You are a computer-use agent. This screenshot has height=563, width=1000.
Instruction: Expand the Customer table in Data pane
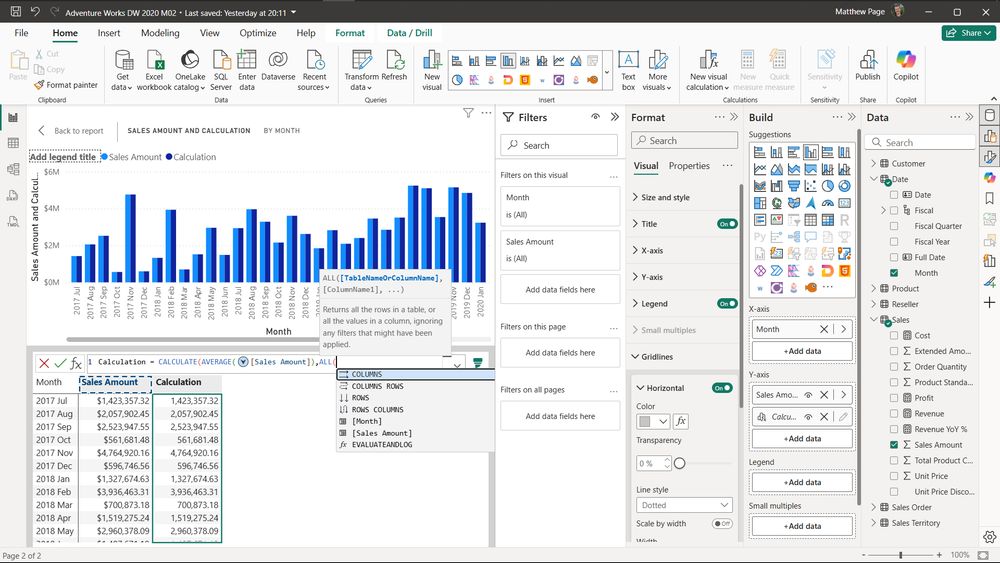click(873, 163)
